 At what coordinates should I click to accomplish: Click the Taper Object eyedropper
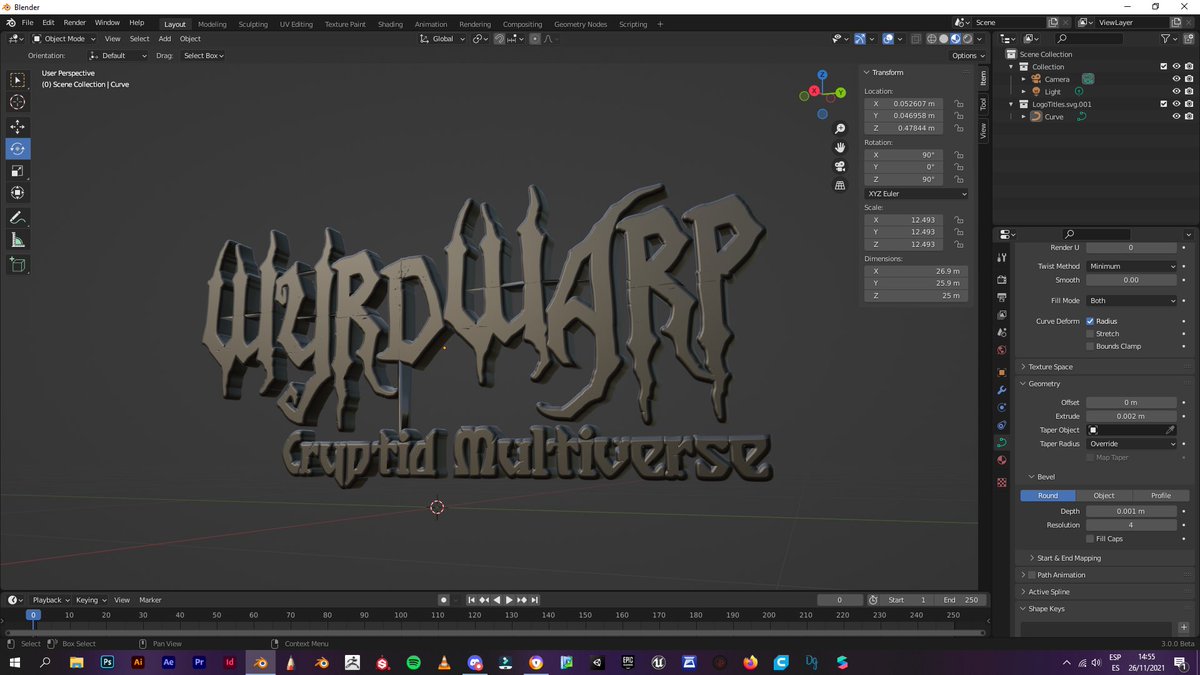(1170, 430)
